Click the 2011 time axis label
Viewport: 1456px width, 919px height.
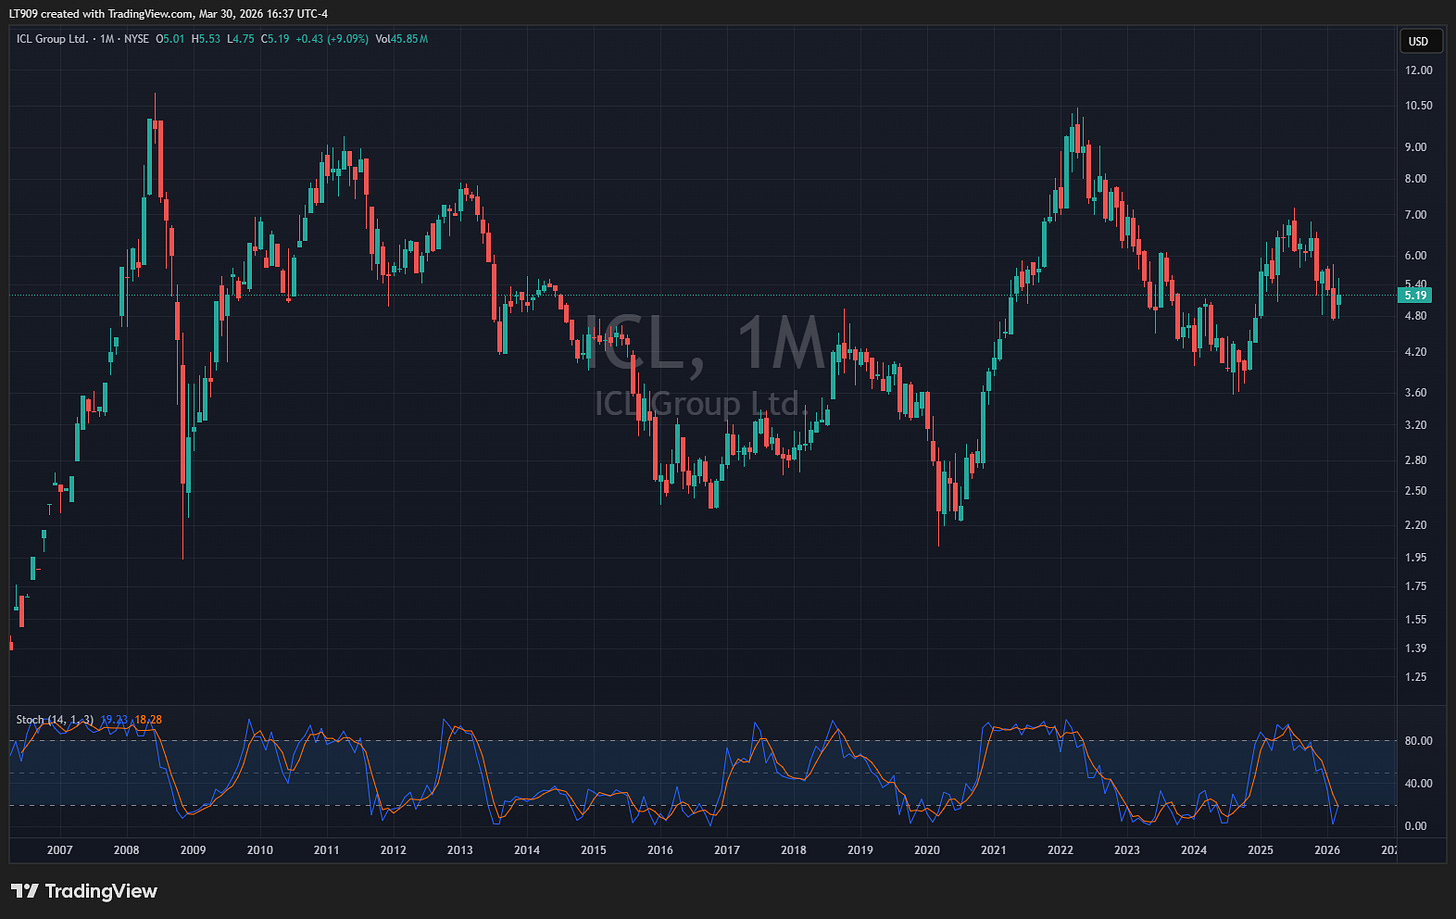point(326,851)
